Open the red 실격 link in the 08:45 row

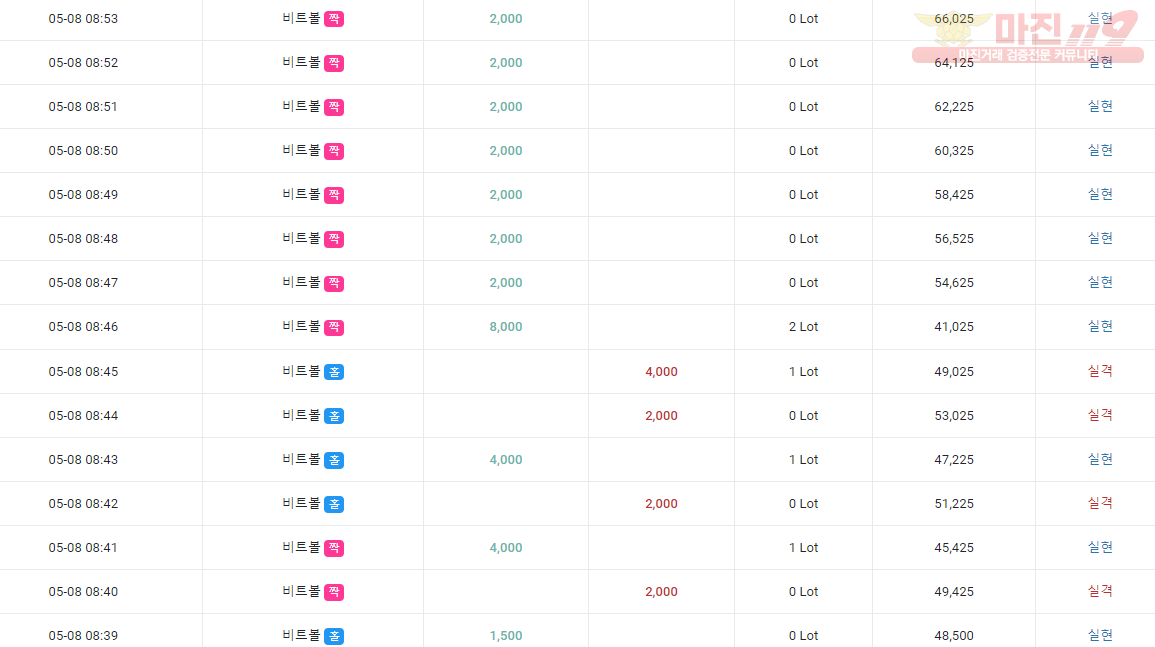[1100, 371]
